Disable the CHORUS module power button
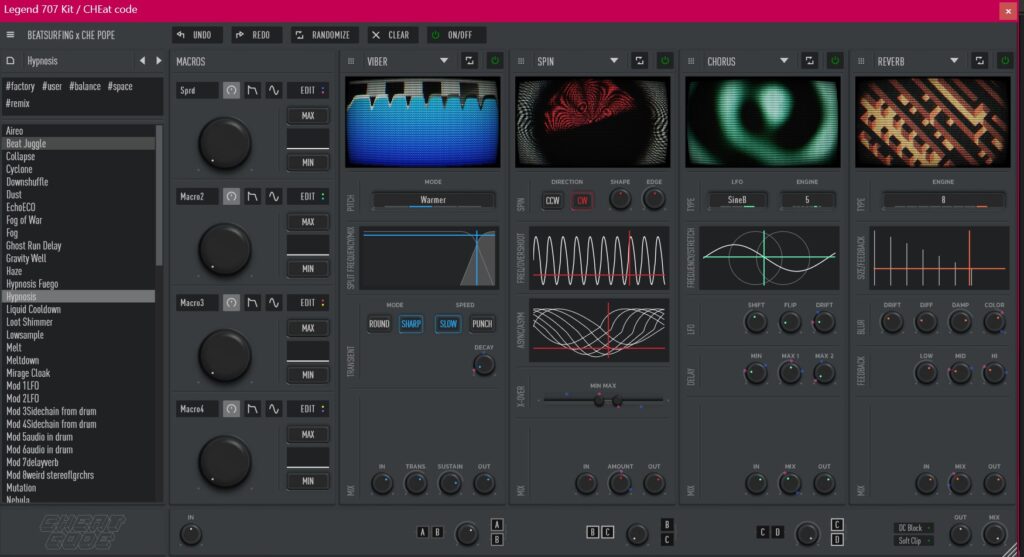1024x557 pixels. point(835,61)
